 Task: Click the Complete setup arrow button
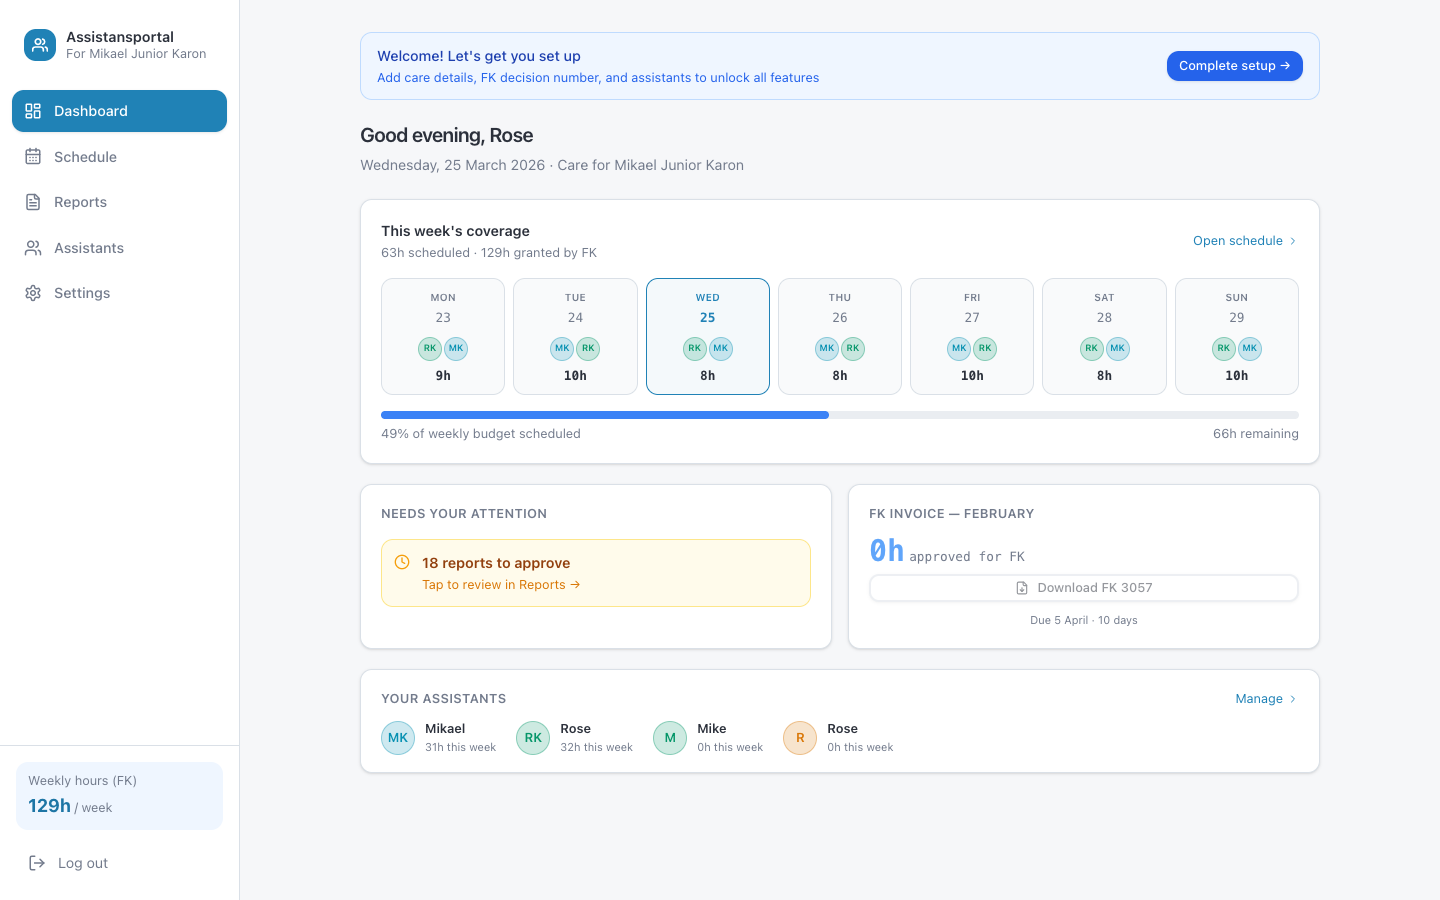point(1287,65)
